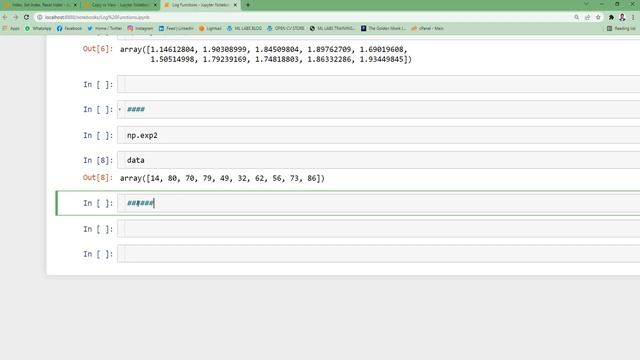
Task: Open the Chrome profile avatar
Action: [x=622, y=17]
